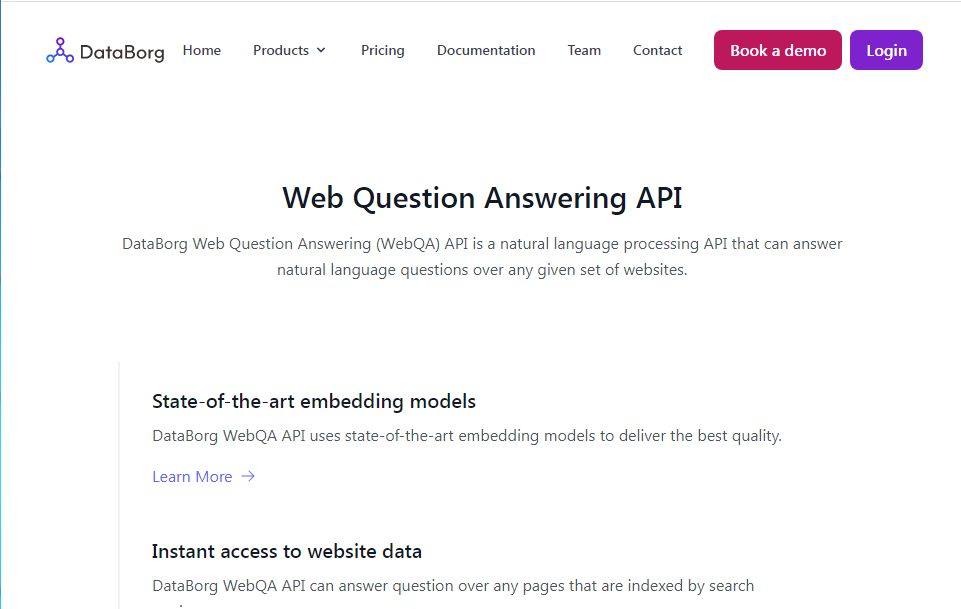Image resolution: width=961 pixels, height=609 pixels.
Task: Open the Contact page
Action: [657, 50]
